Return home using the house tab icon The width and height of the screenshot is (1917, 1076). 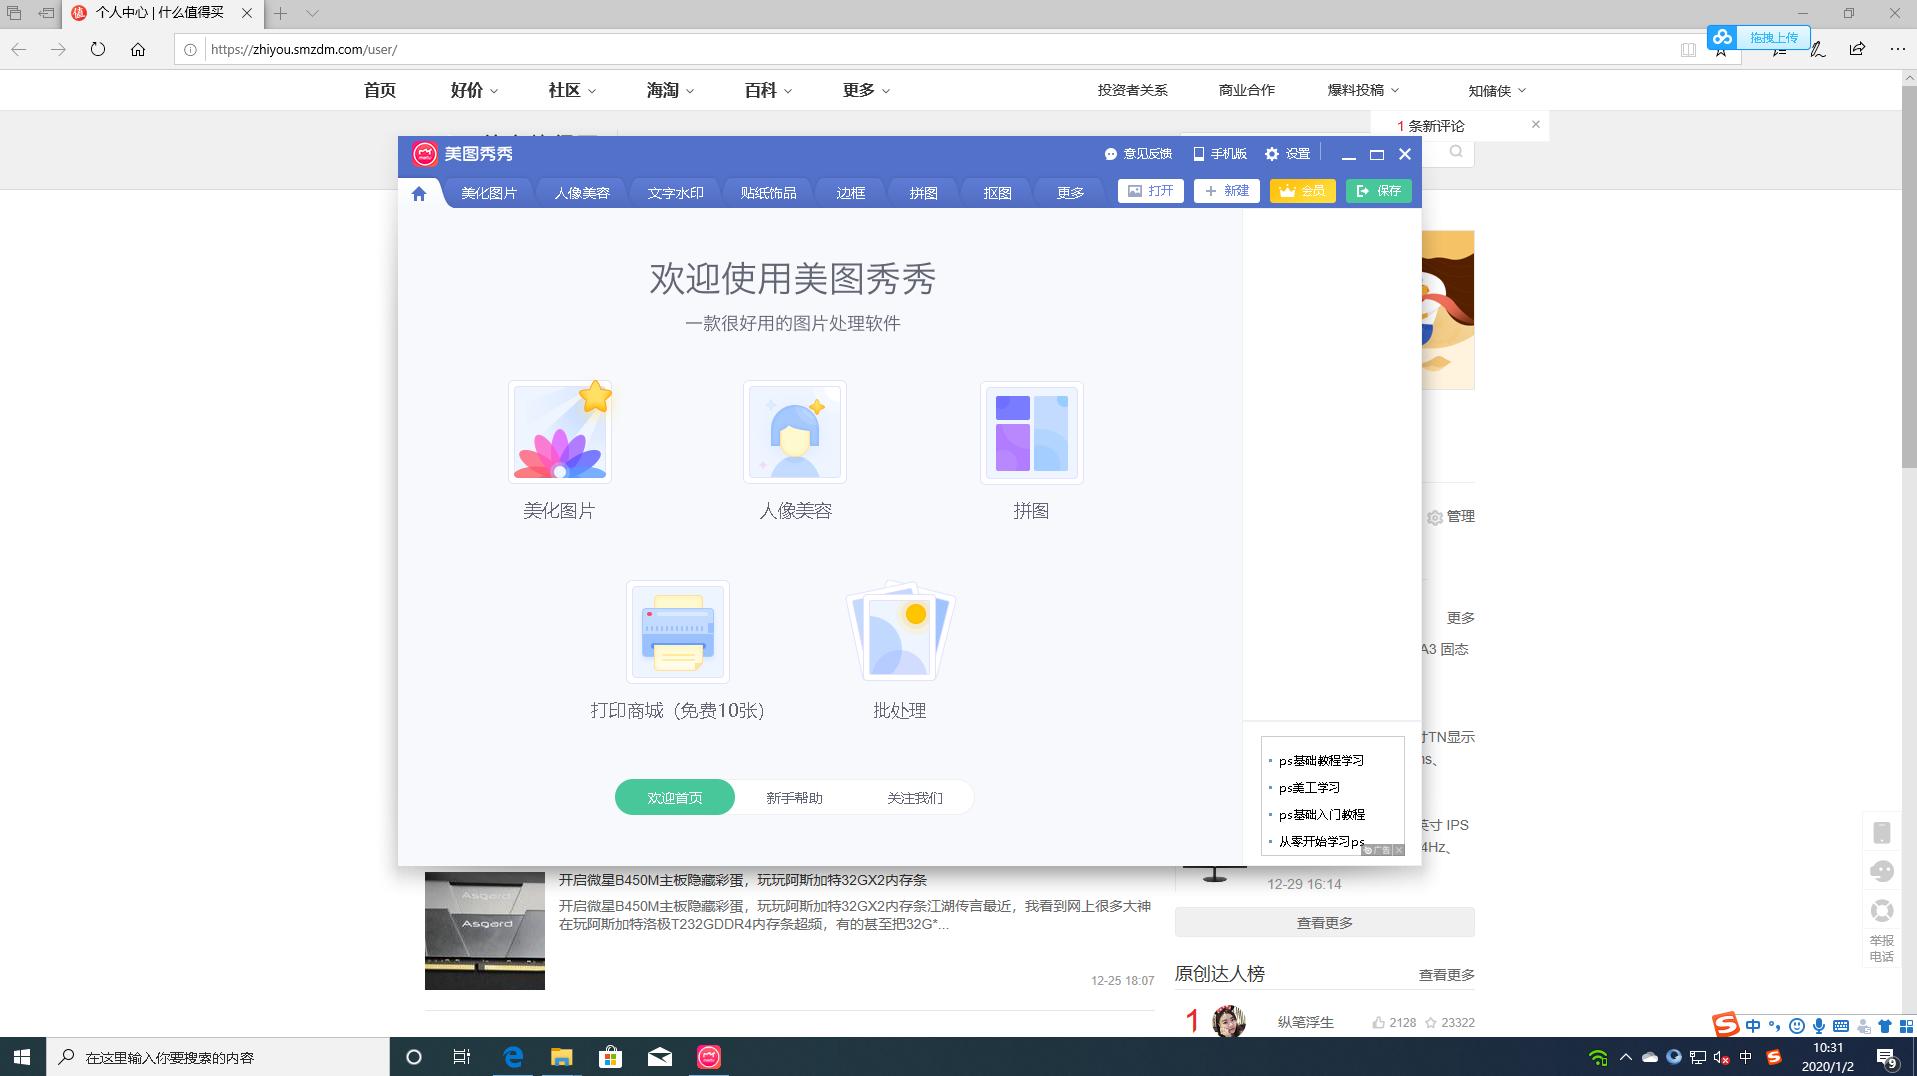tap(418, 193)
